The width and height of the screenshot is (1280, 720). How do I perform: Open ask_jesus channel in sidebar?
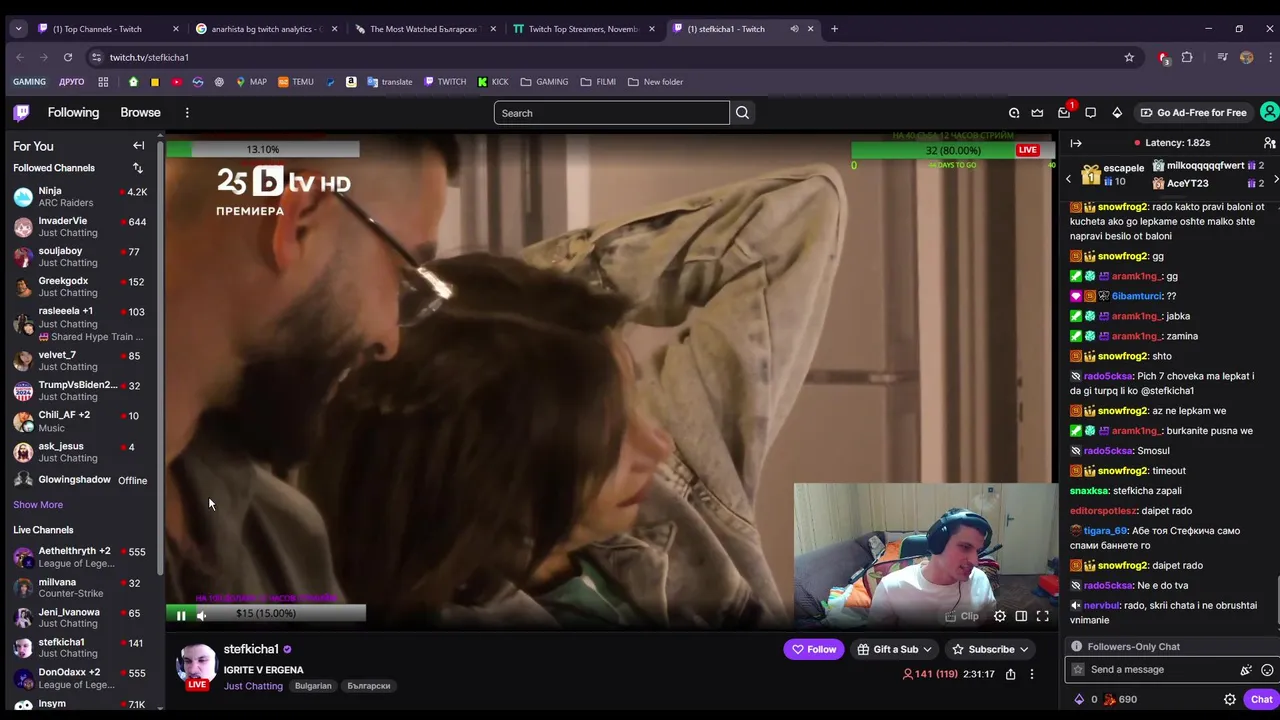coord(80,452)
